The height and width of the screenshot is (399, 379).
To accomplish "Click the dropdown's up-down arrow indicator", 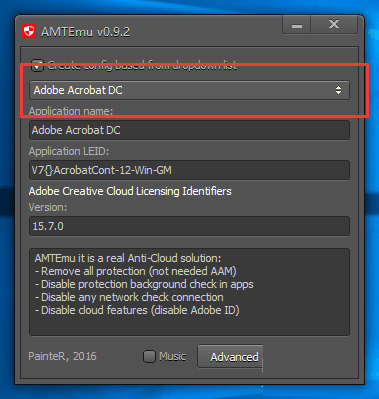I will click(338, 90).
